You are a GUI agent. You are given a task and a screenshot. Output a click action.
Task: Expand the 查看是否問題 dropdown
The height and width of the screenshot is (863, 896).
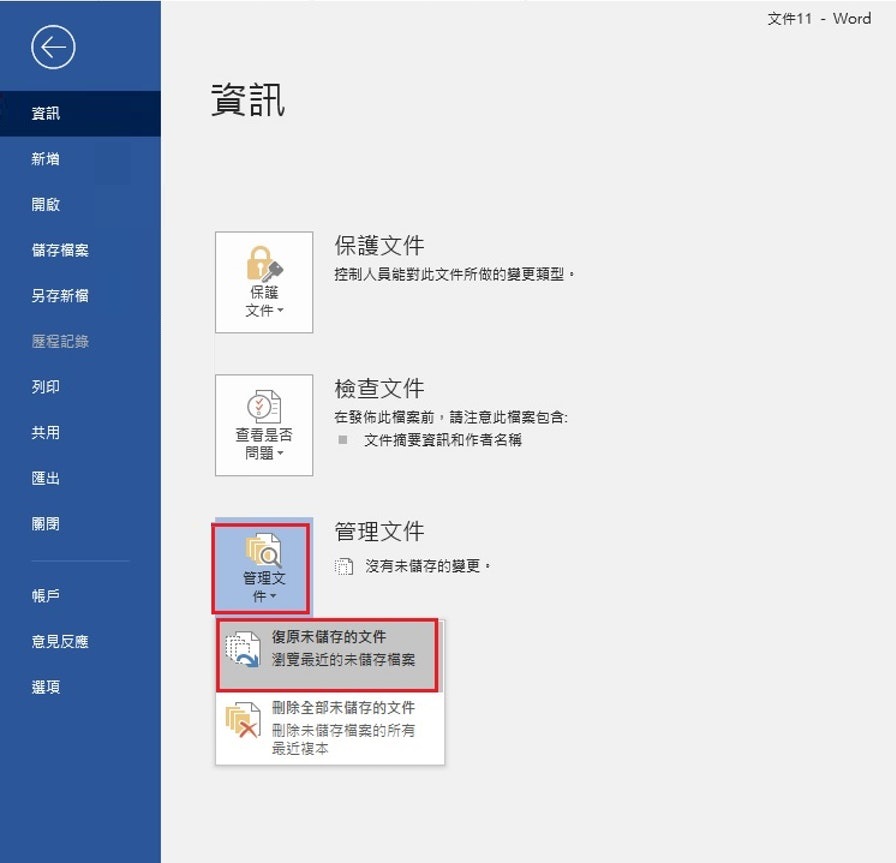(264, 444)
